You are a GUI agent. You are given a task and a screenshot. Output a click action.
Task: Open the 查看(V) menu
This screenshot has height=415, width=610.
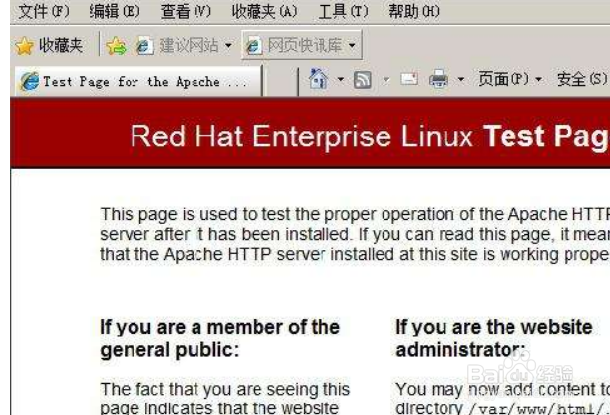pos(186,11)
